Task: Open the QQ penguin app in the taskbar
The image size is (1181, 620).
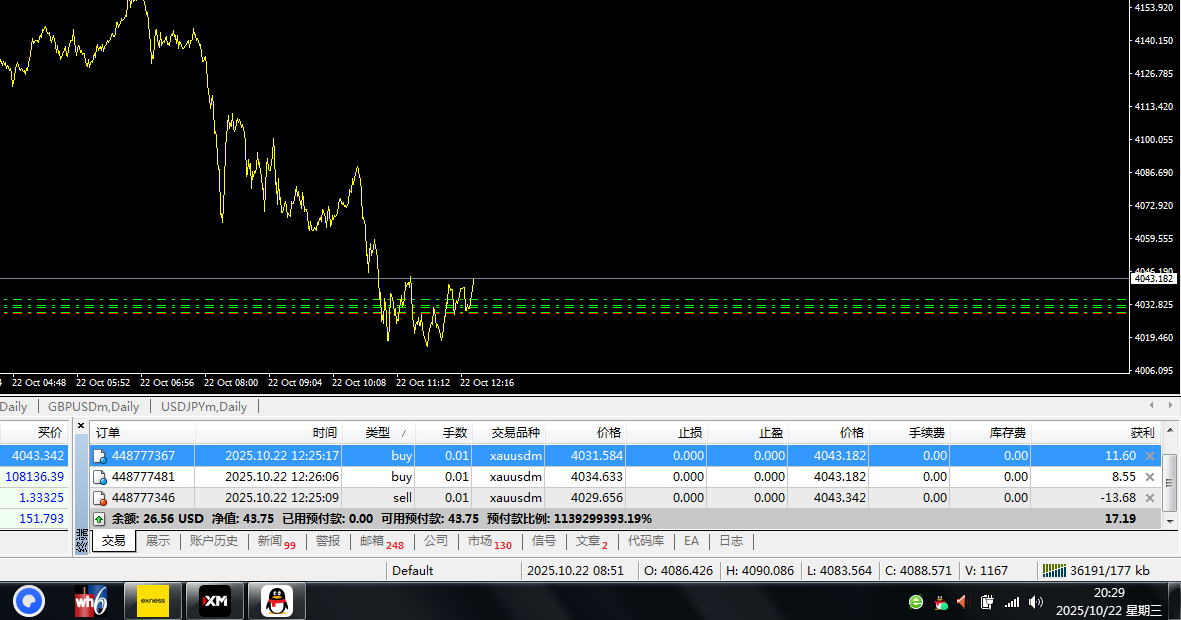Action: [x=275, y=601]
